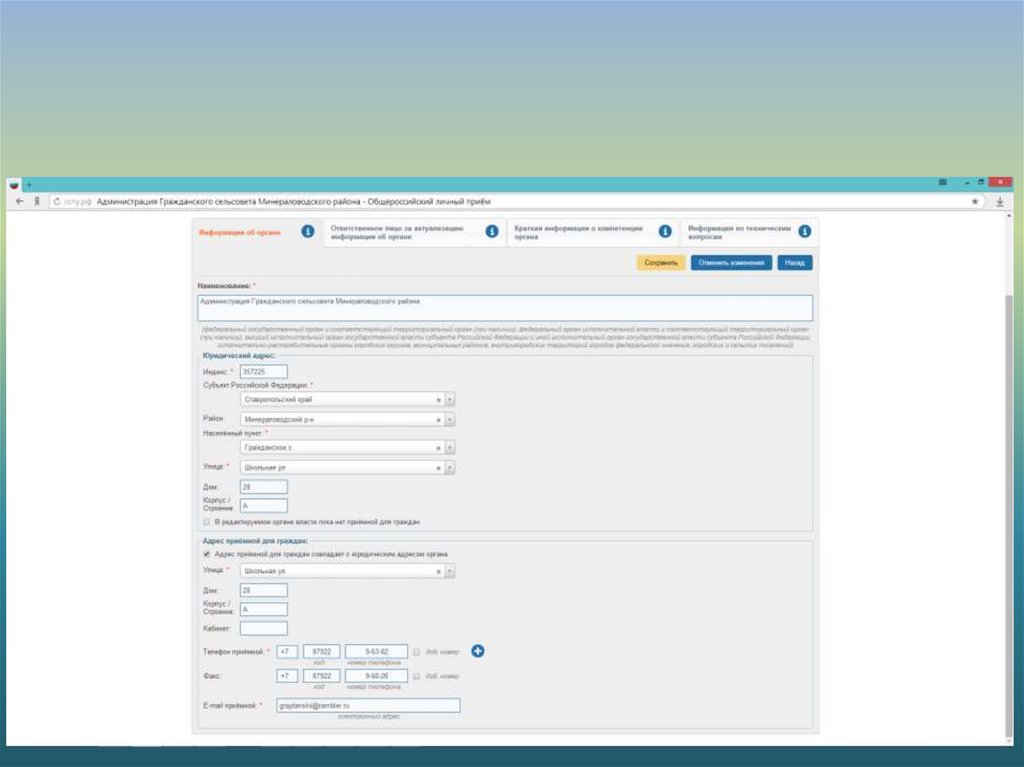Expand the 'Населённый пункт' dropdown
The image size is (1024, 767).
coord(450,448)
